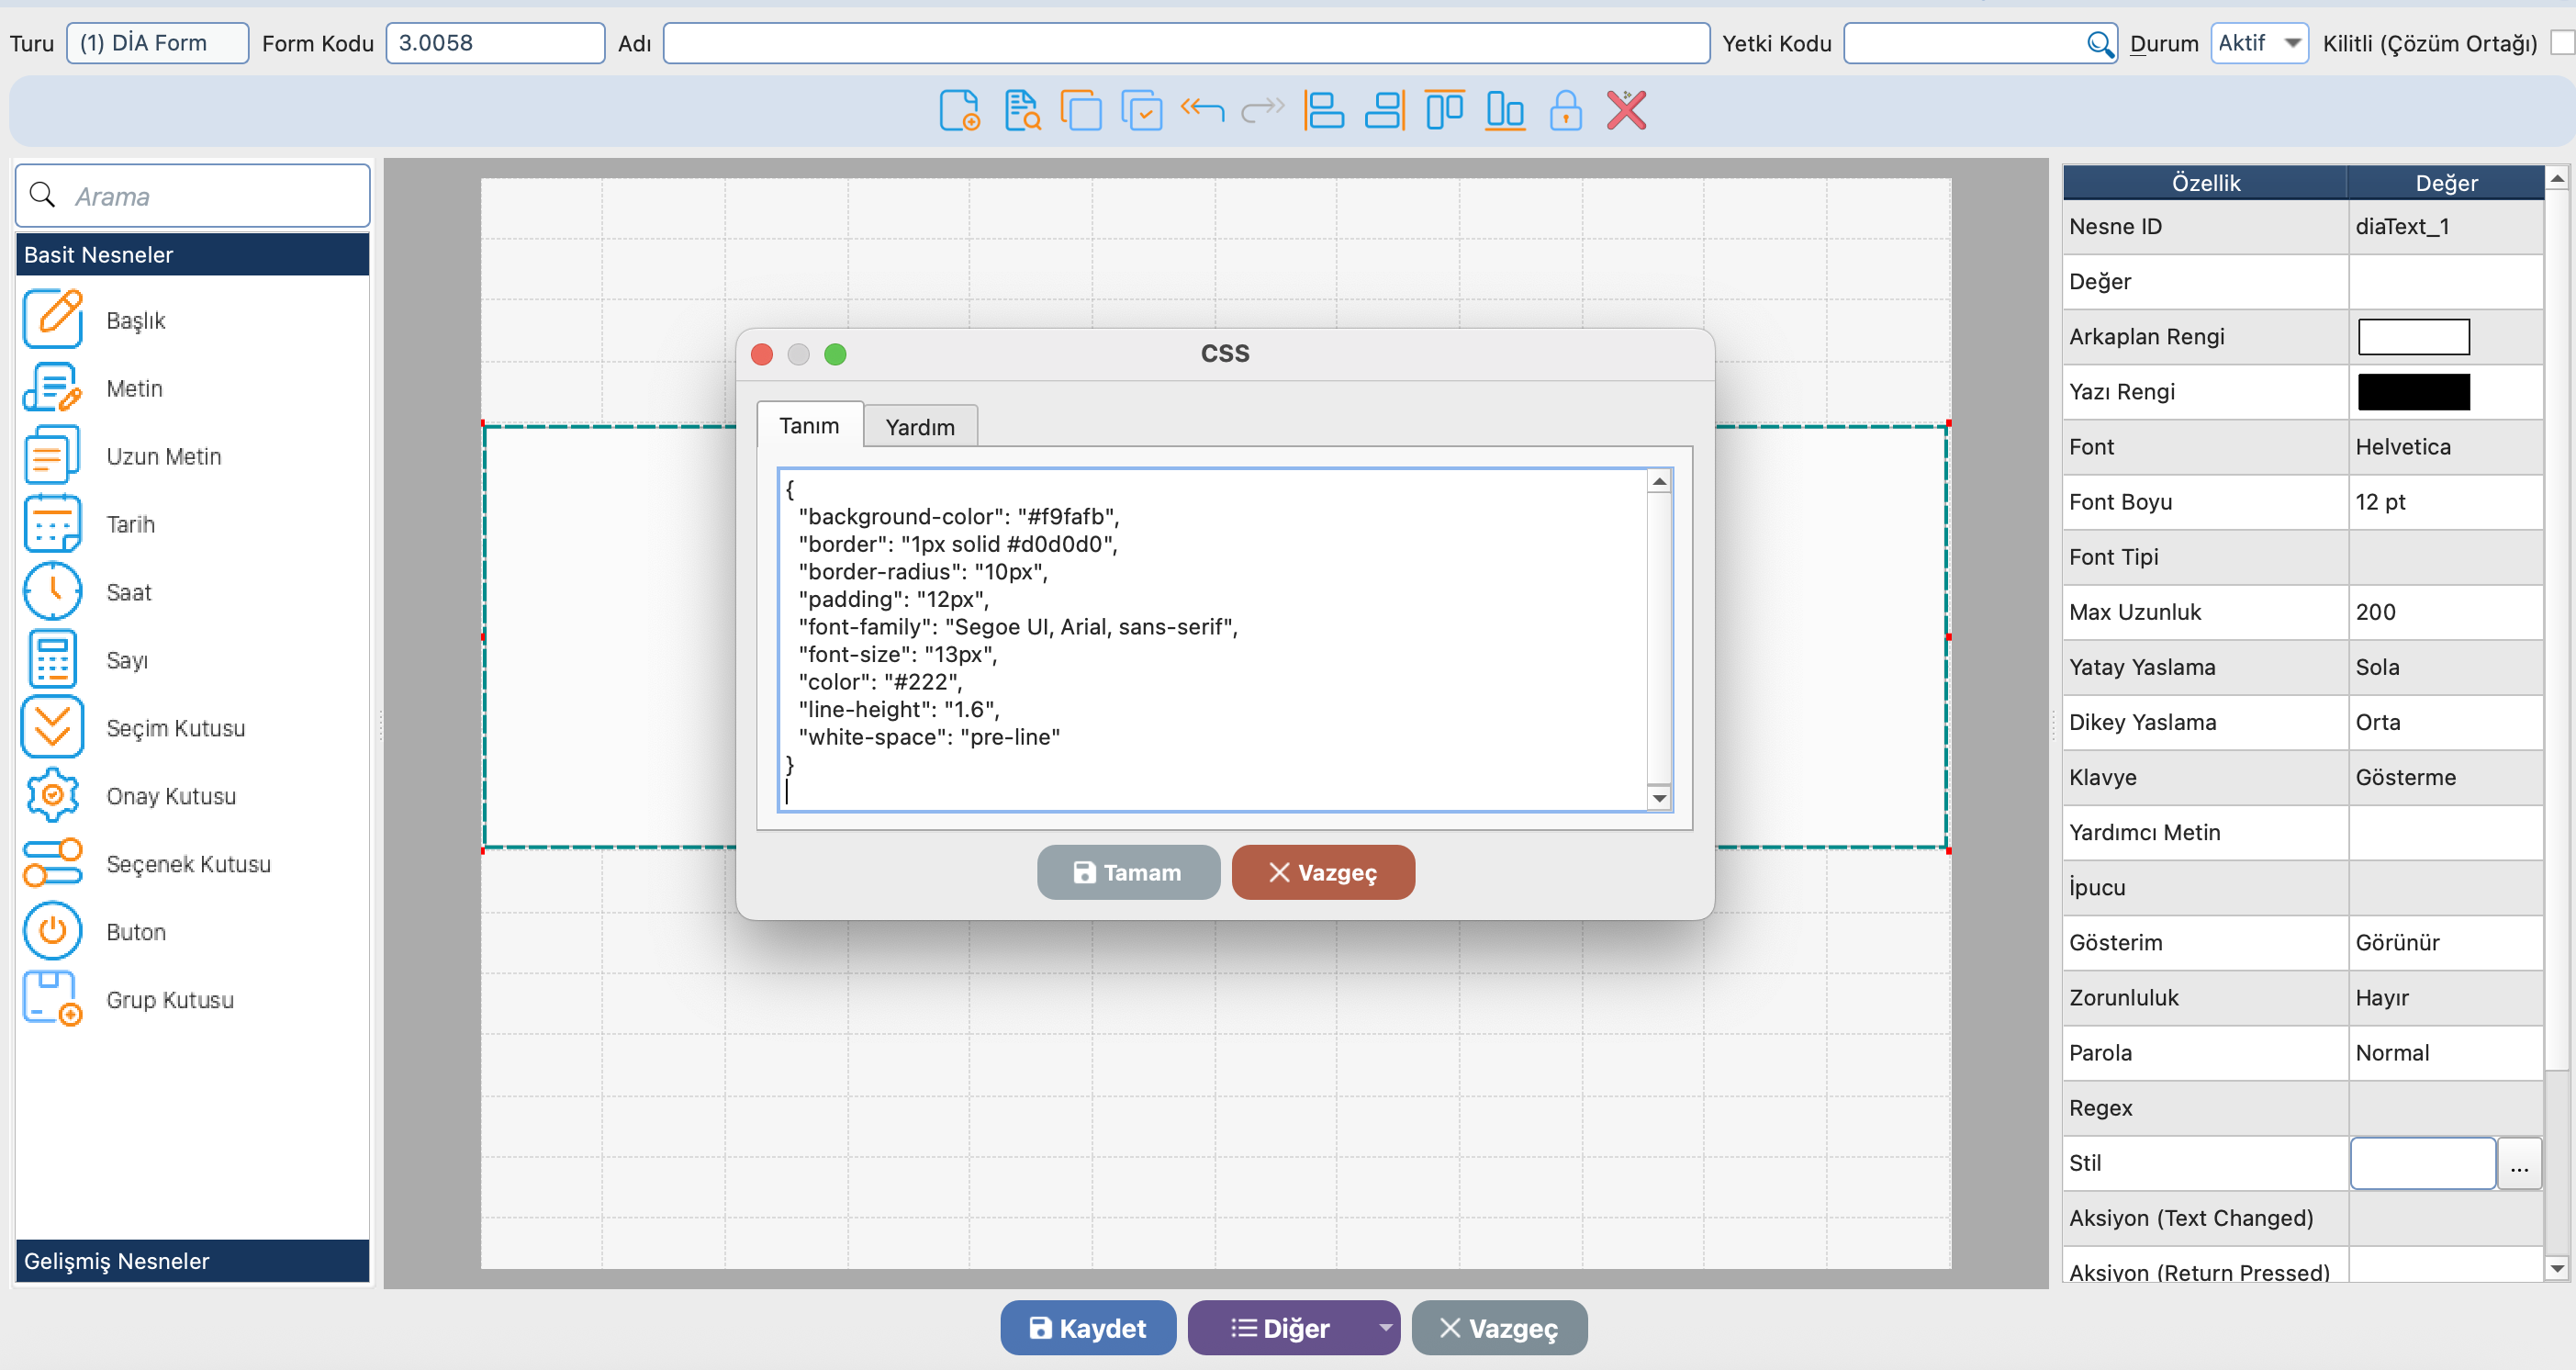
Task: Select the Tanım tab
Action: pos(809,425)
